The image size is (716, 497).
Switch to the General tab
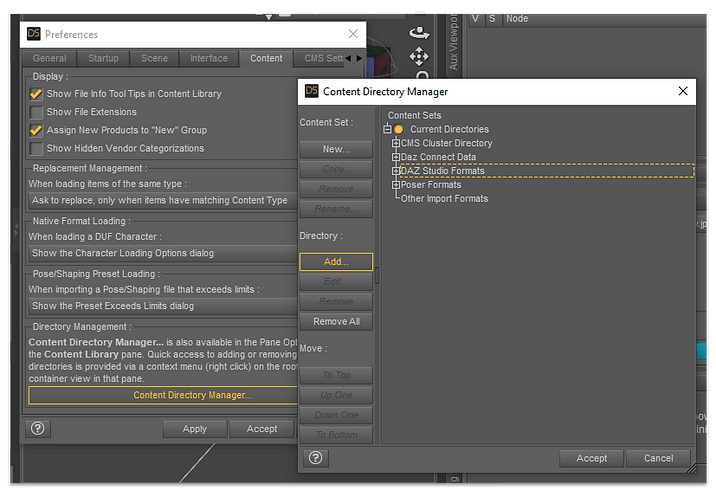pos(49,58)
